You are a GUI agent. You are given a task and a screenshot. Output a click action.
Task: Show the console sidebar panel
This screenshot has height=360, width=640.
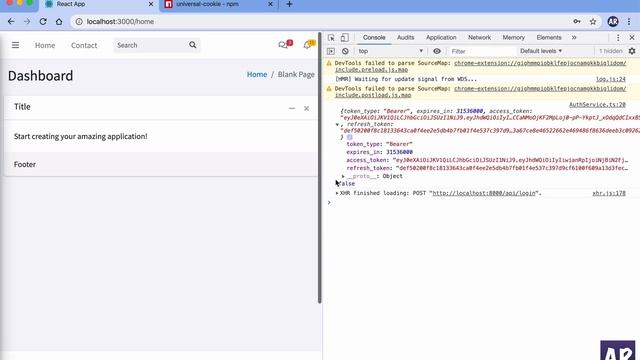point(331,51)
